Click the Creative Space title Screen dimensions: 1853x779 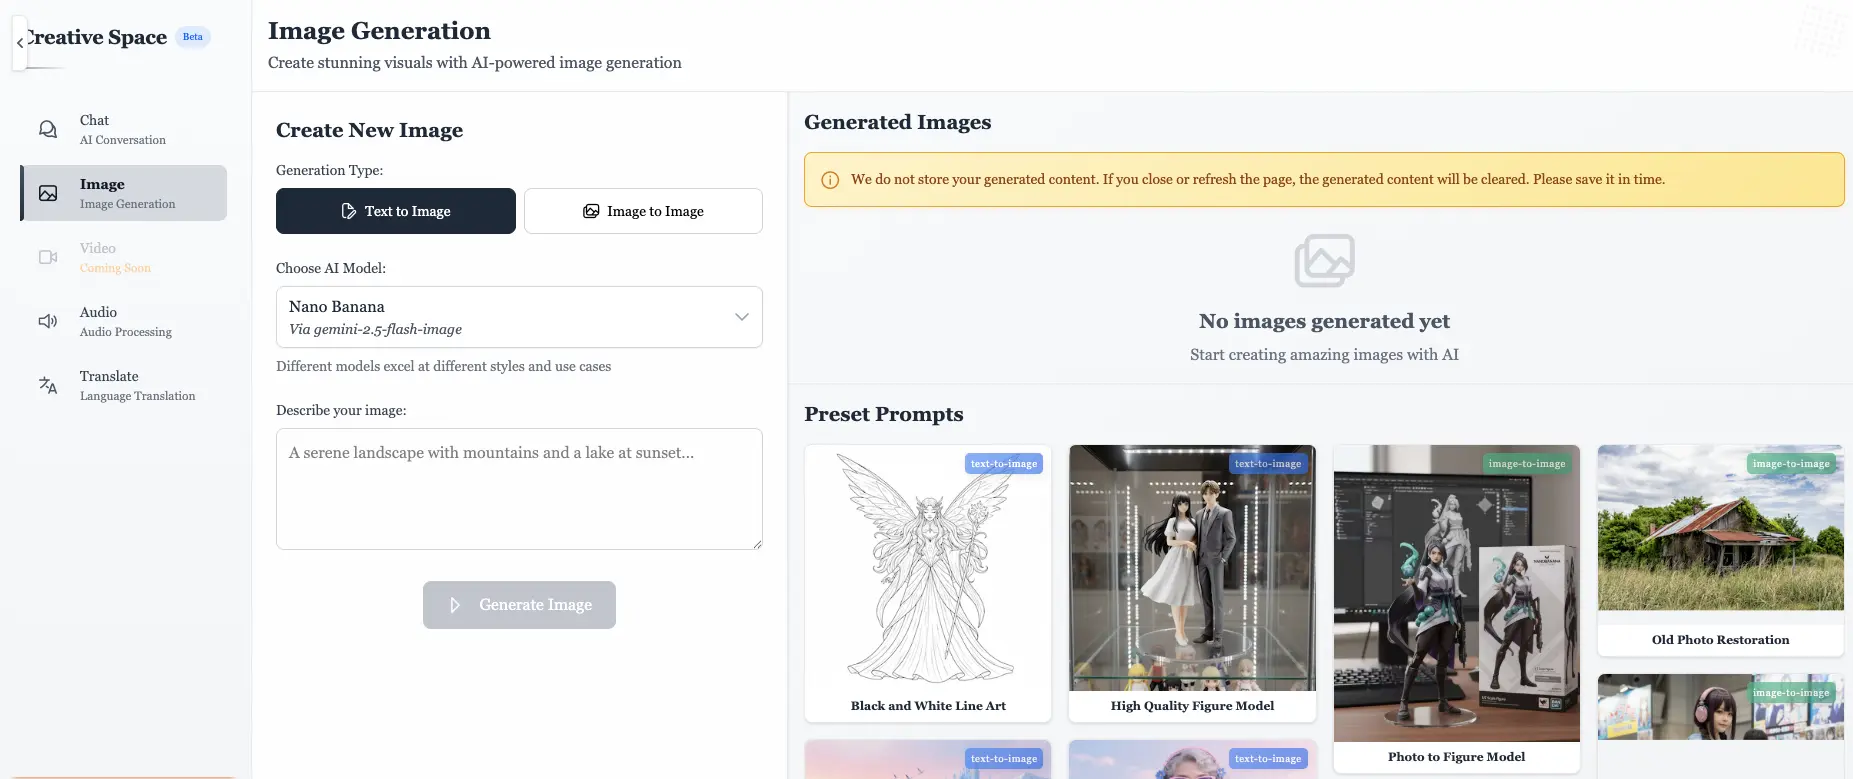coord(97,37)
